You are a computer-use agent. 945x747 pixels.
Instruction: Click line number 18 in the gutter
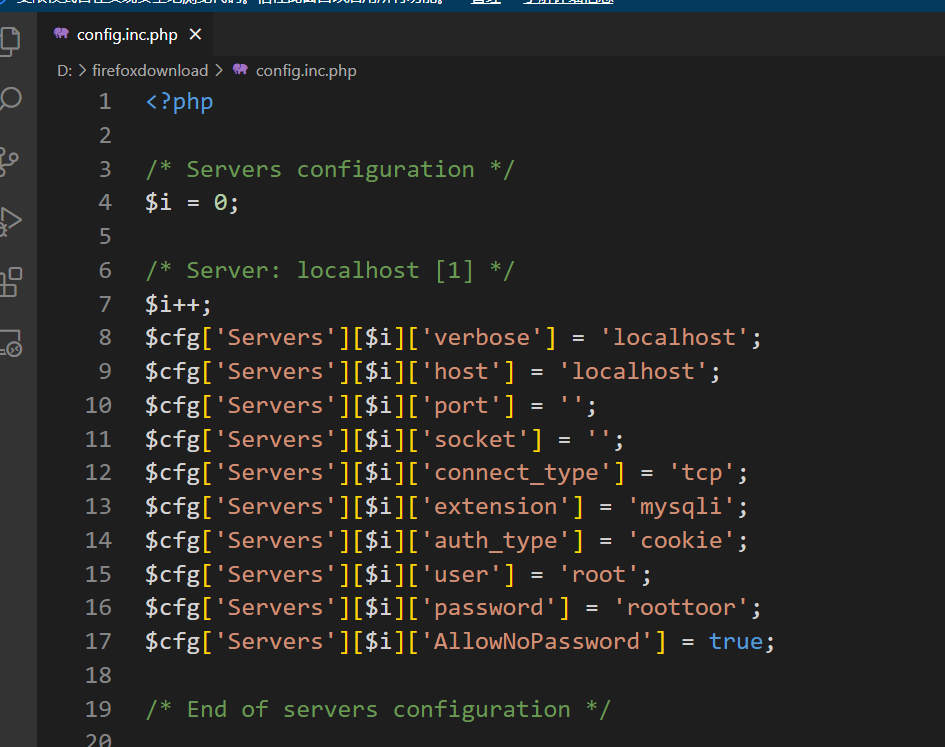pos(99,675)
